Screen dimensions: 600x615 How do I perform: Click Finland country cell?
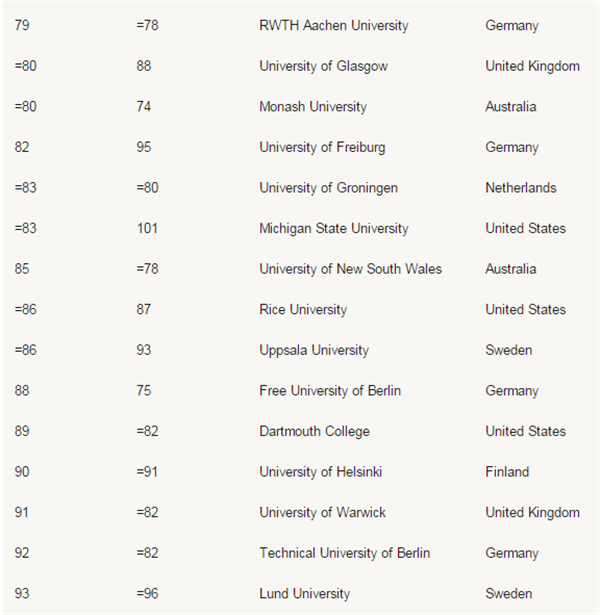(507, 472)
